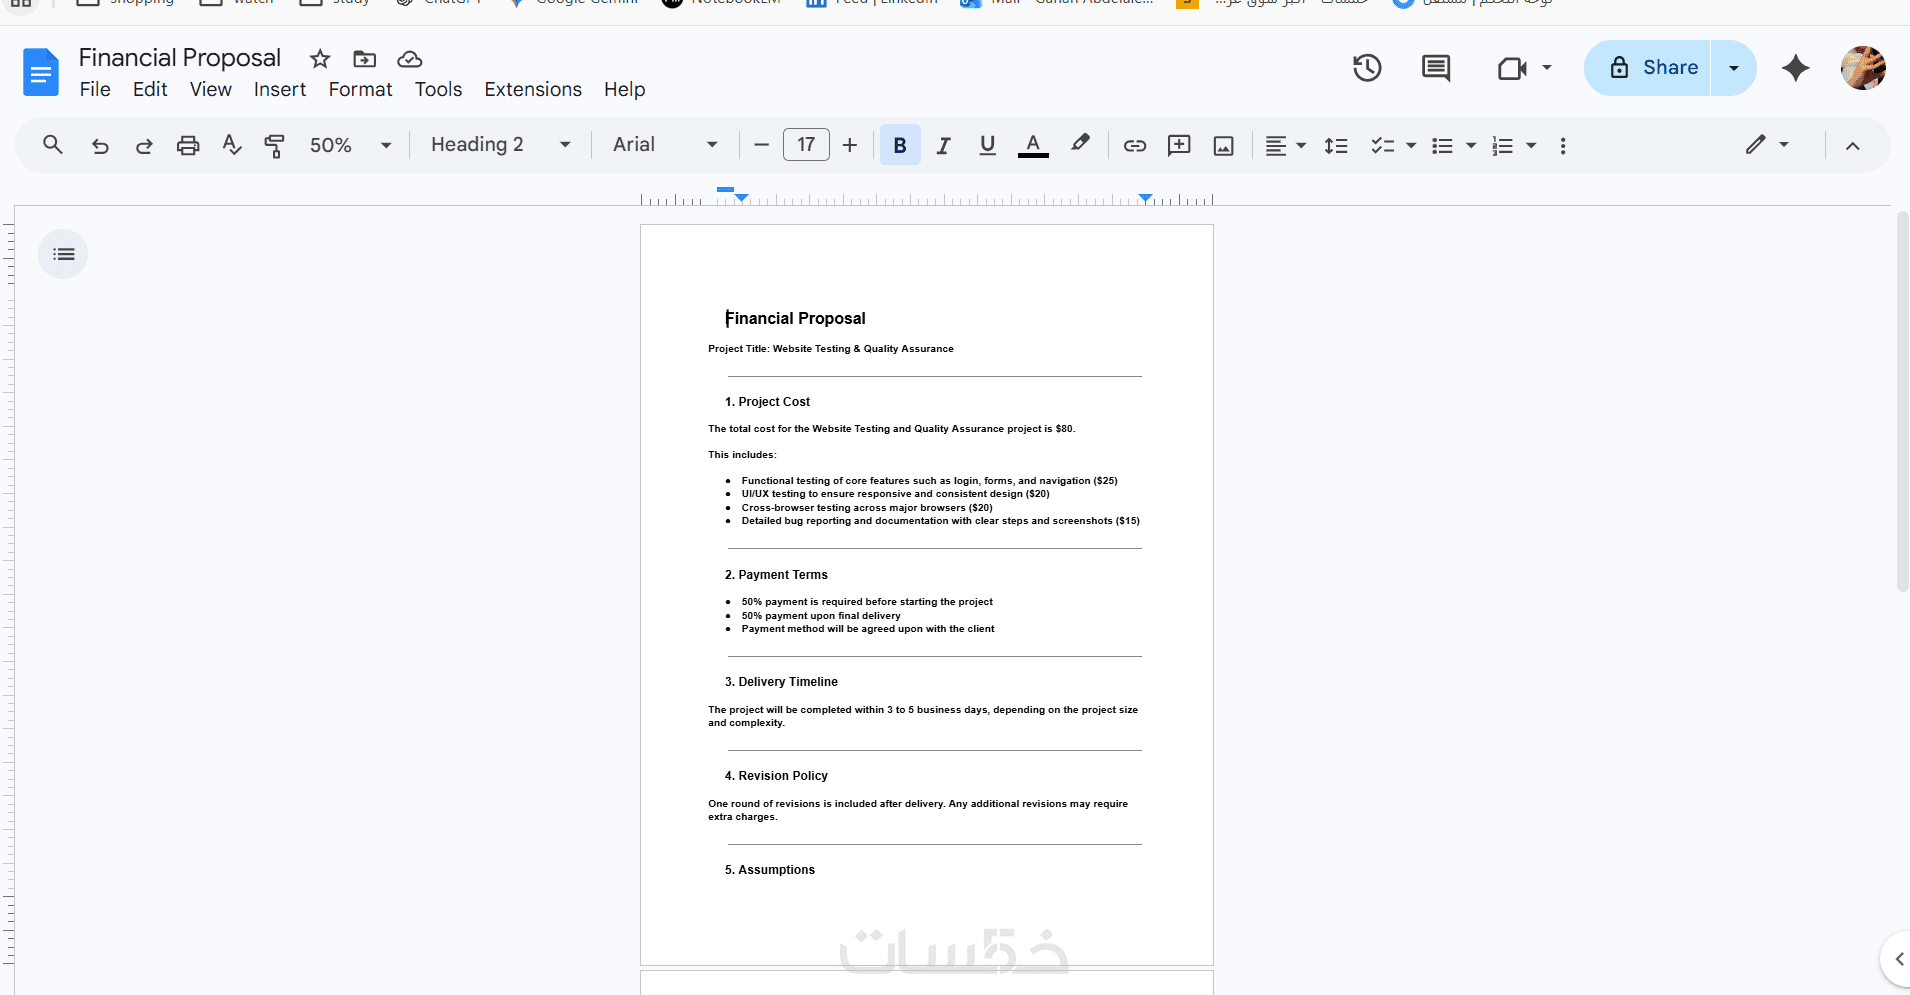Apply a numbered list

tap(1502, 146)
